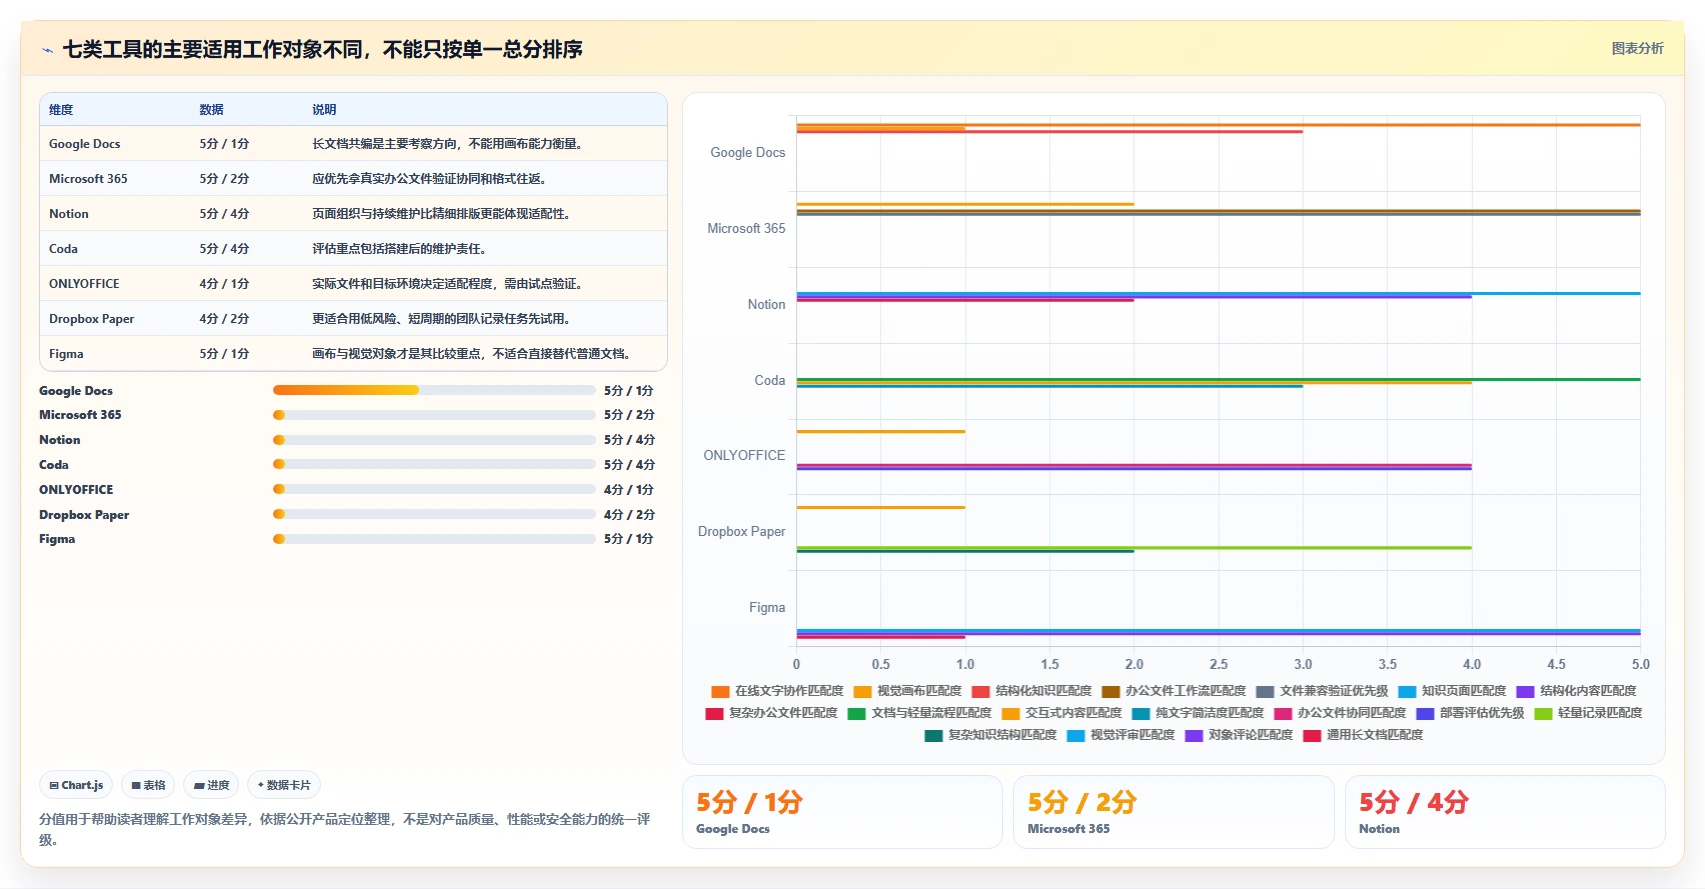Screen dimensions: 1705x889
Task: Select the Microsoft 365 table row name
Action: point(88,179)
